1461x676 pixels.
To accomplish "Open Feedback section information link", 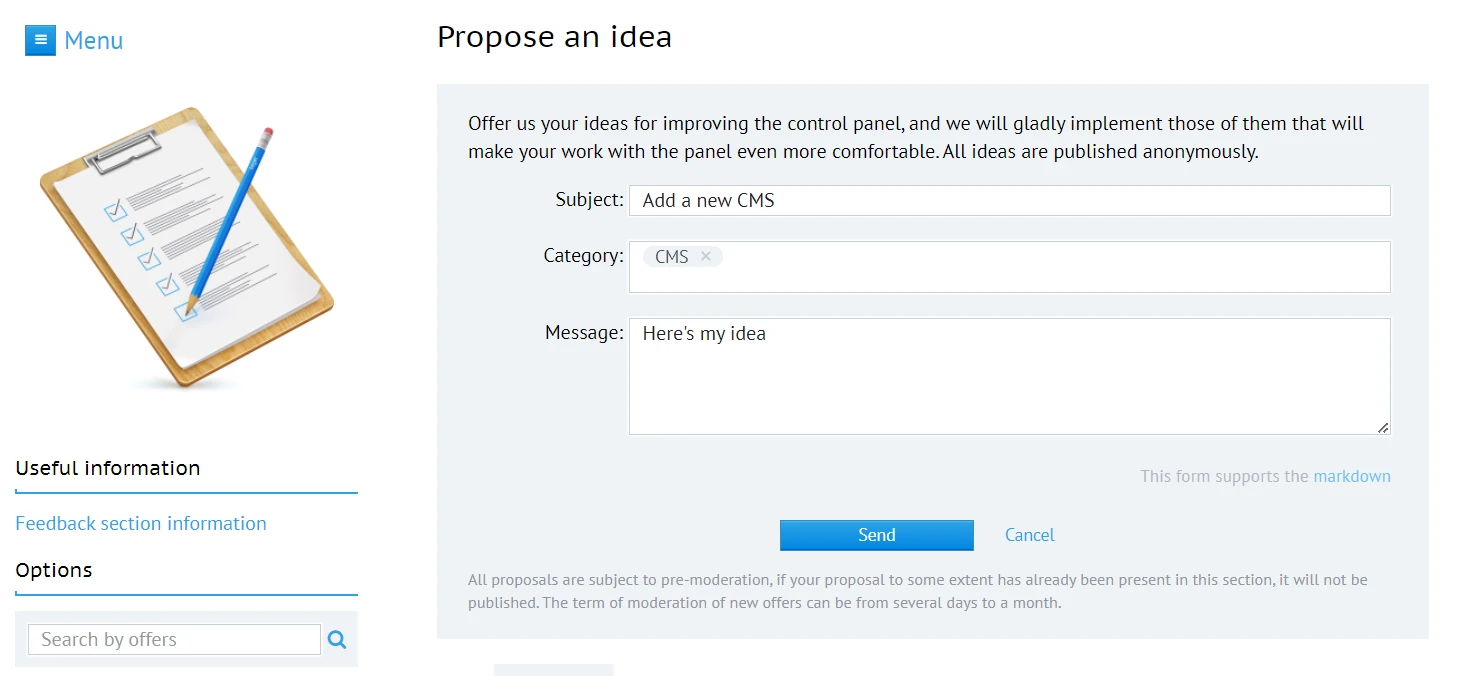I will click(141, 523).
